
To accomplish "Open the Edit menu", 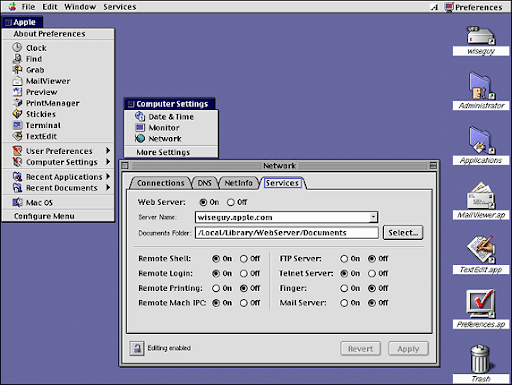I will pos(50,7).
